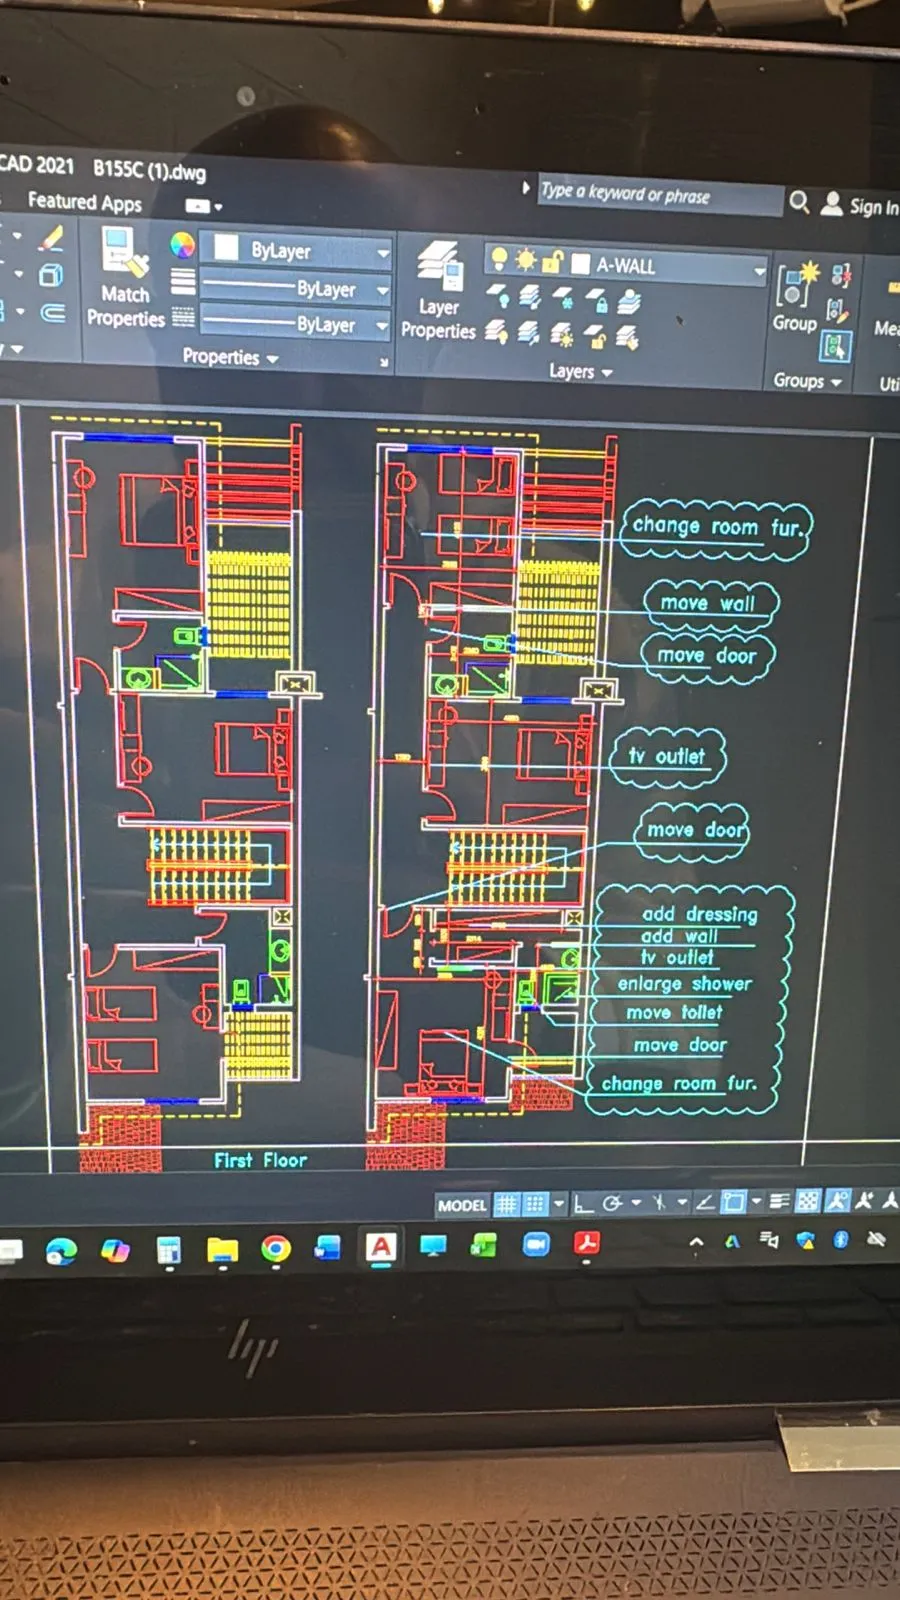Click the Match Properties tool

[x=125, y=278]
